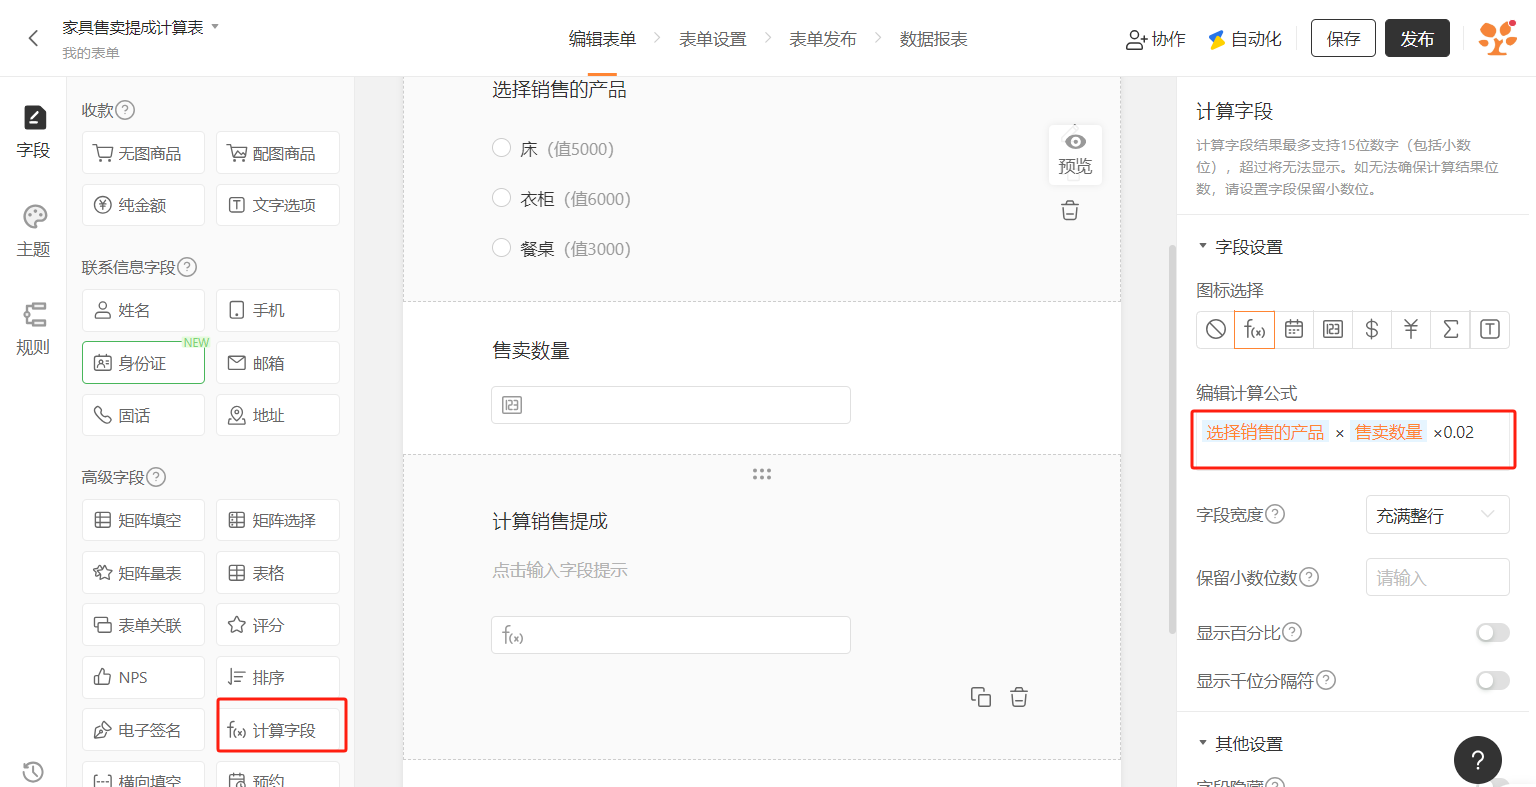Open the 主题 theme panel

click(33, 231)
